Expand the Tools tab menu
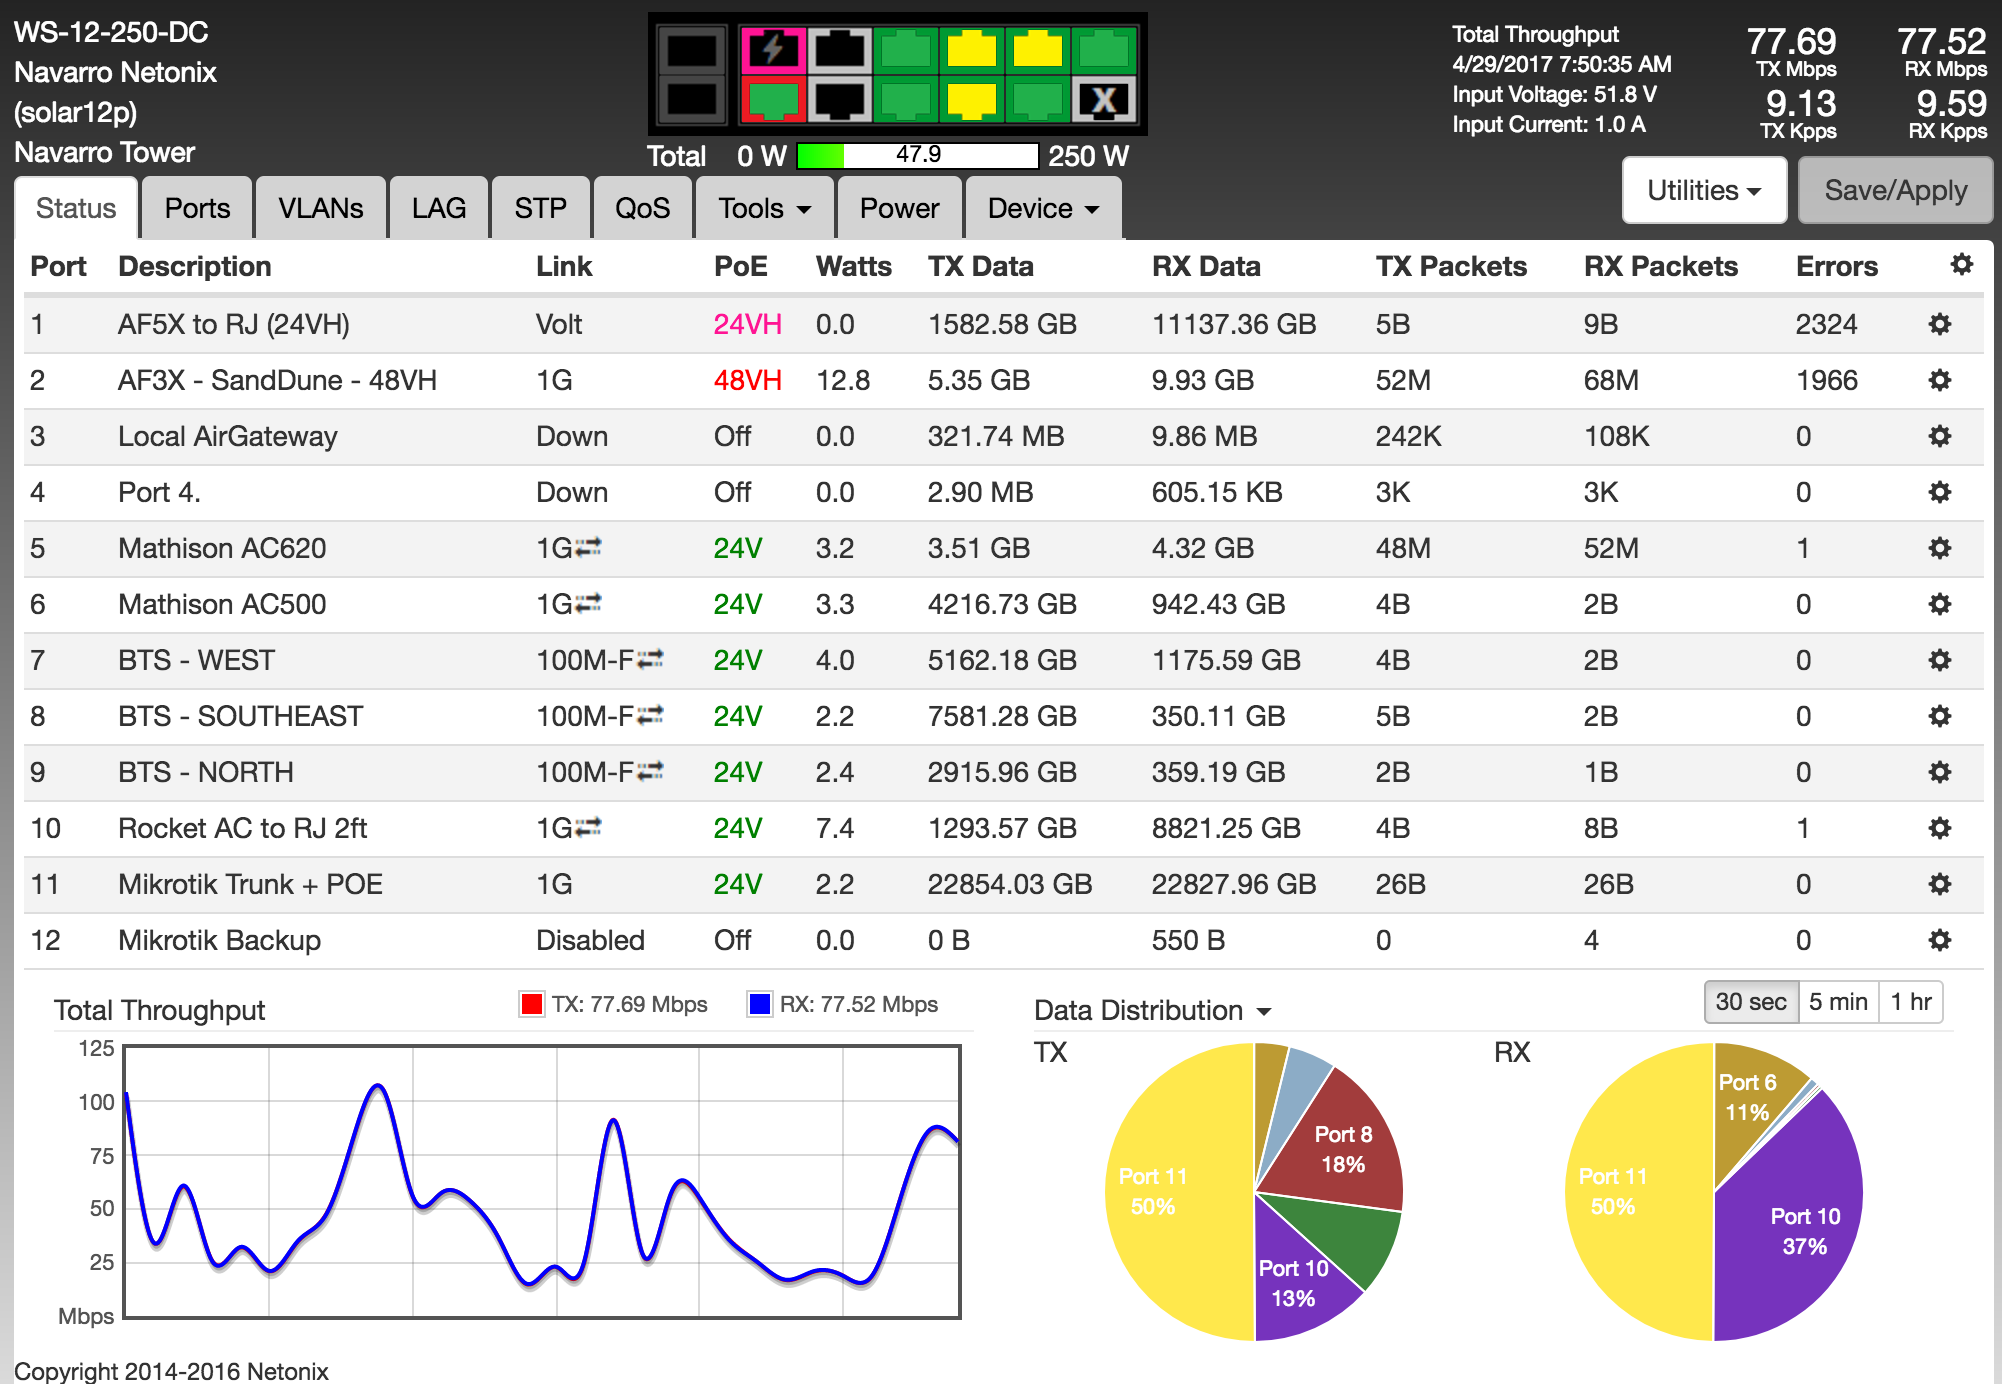The height and width of the screenshot is (1384, 2002). point(764,208)
